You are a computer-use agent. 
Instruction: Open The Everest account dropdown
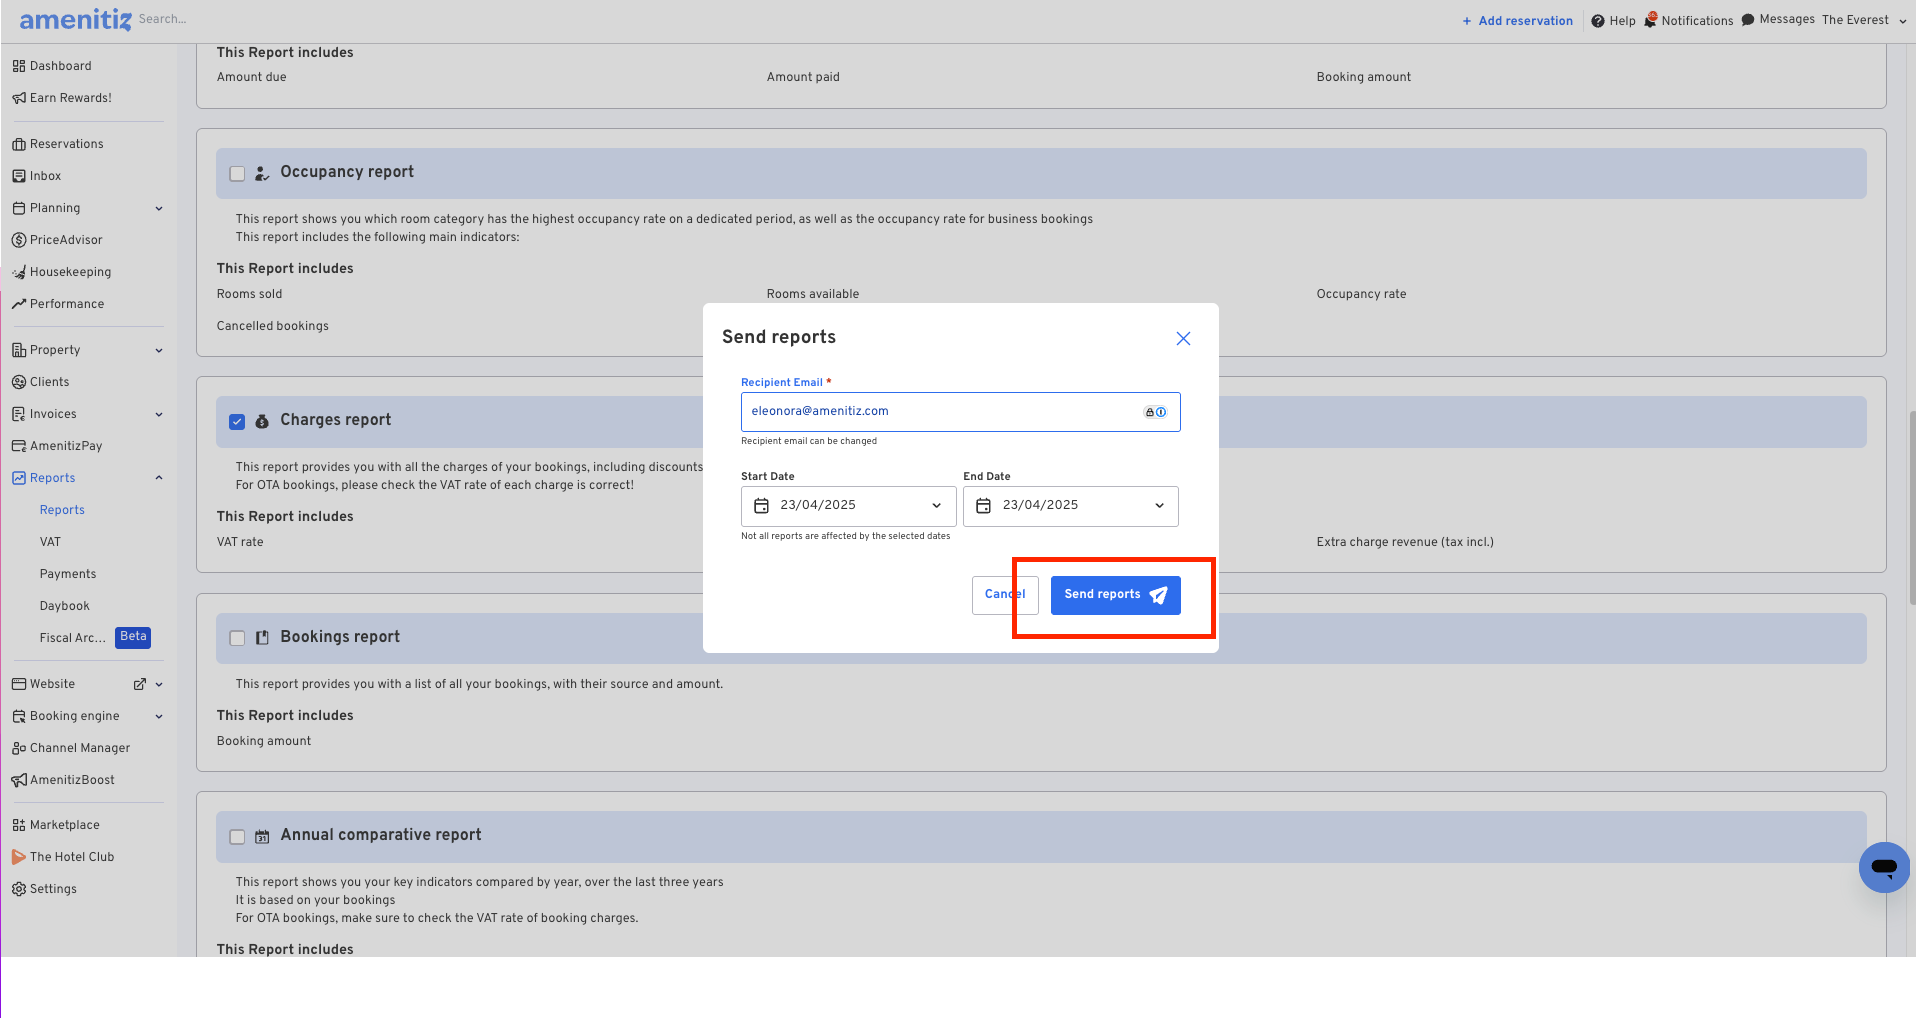pos(1864,20)
